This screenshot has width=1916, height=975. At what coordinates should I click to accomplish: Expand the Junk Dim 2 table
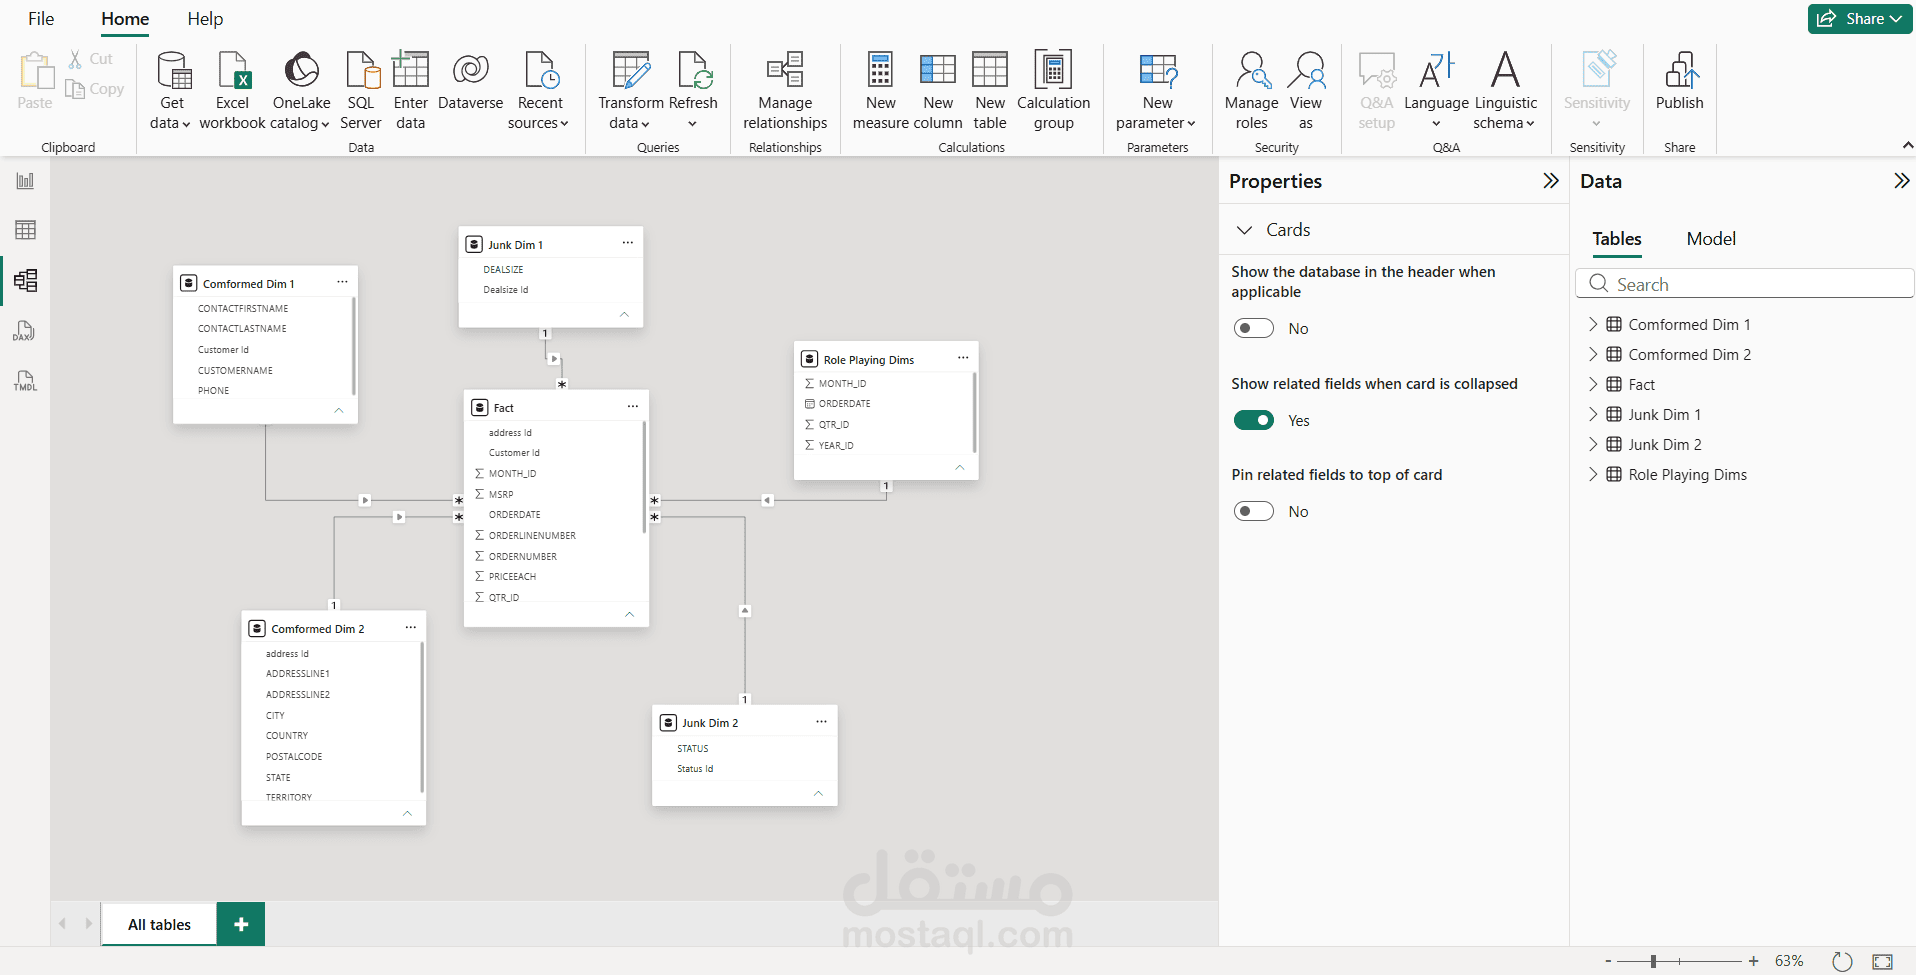tap(1593, 444)
